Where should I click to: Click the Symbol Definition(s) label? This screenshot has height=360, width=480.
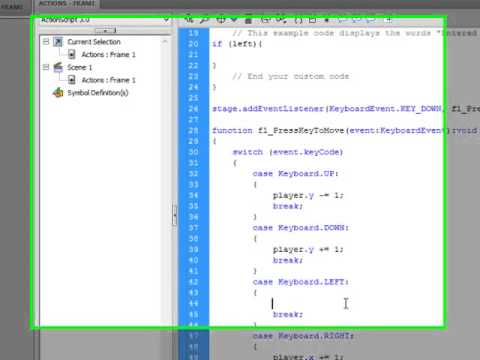click(x=98, y=93)
